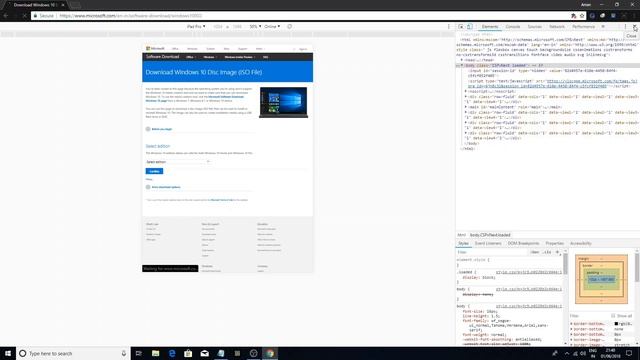Click the browser back arrow
The height and width of the screenshot is (360, 640).
click(6, 16)
